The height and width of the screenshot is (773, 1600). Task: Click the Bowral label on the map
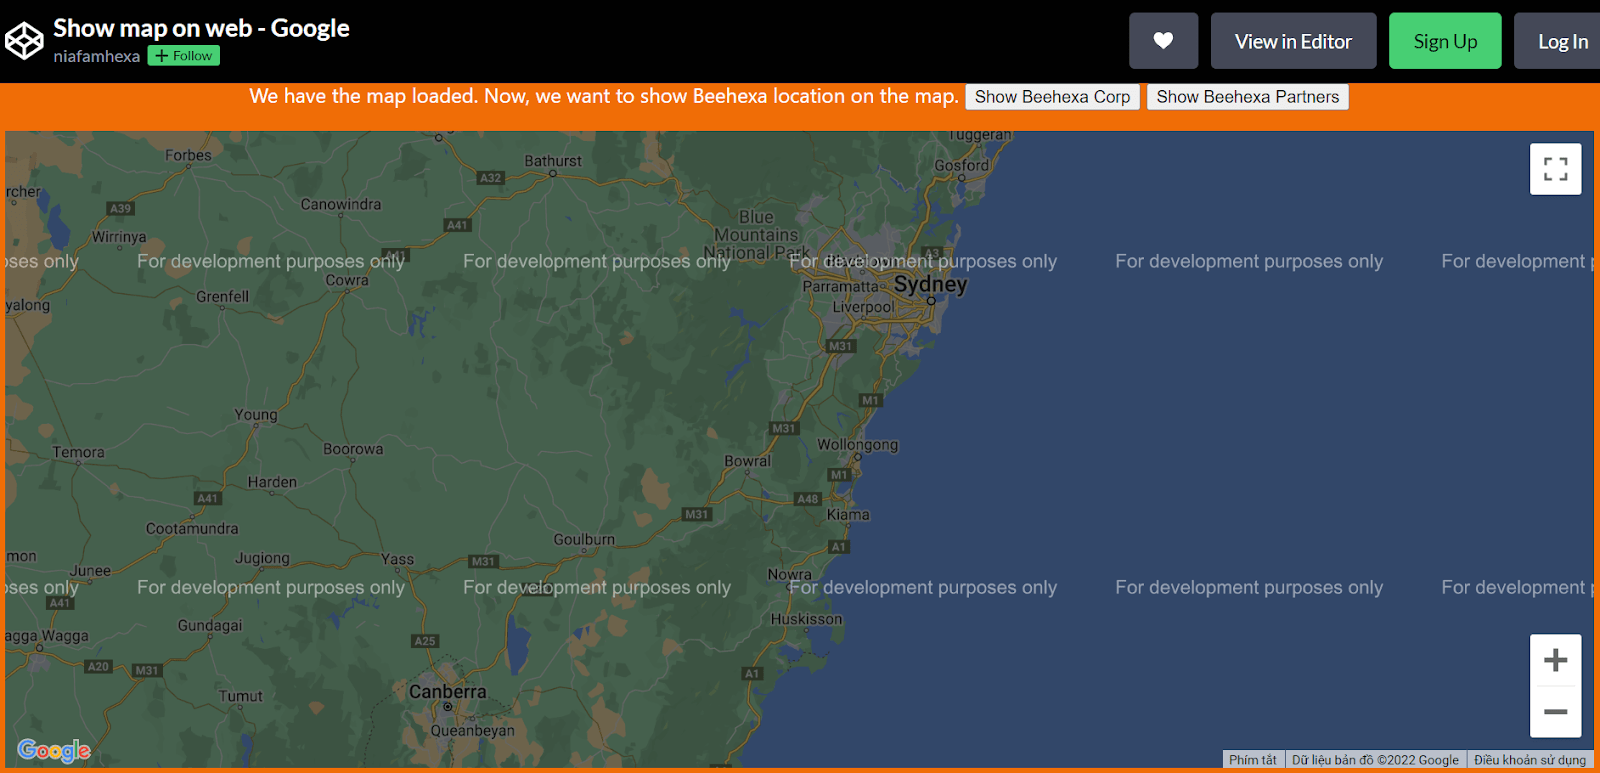[747, 462]
